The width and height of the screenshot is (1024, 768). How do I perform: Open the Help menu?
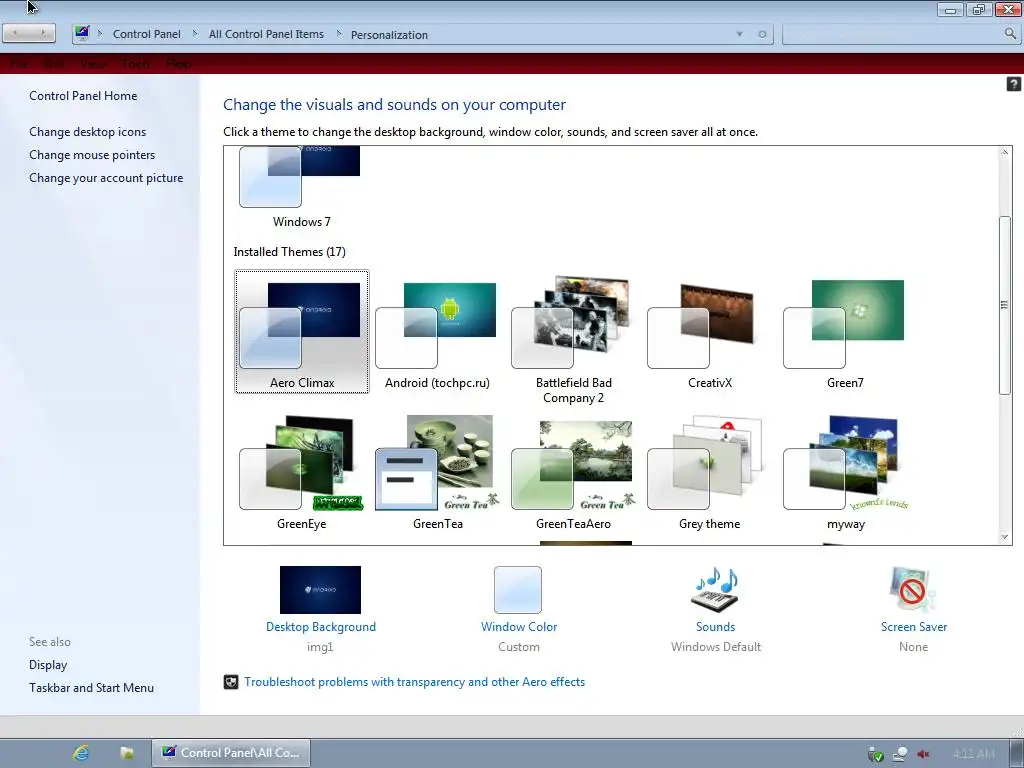pyautogui.click(x=178, y=63)
